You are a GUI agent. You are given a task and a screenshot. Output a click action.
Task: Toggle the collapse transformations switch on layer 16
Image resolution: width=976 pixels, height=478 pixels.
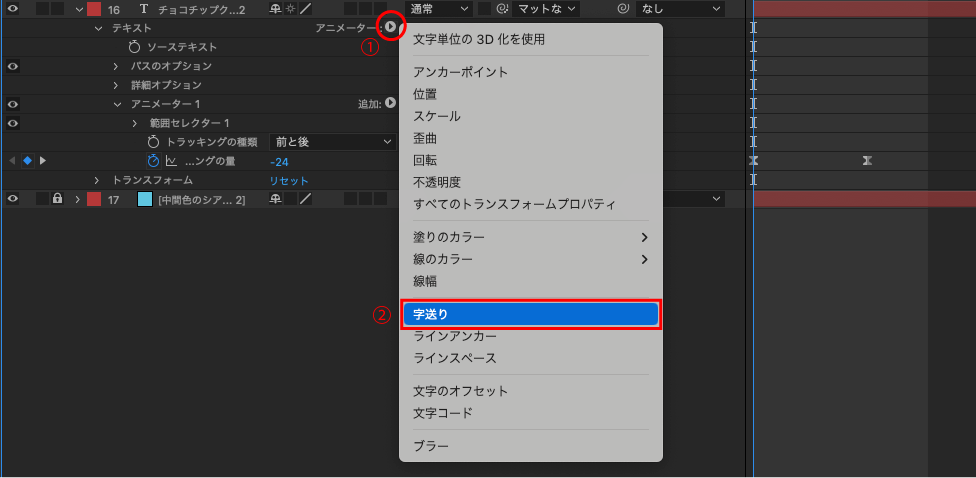click(x=290, y=9)
